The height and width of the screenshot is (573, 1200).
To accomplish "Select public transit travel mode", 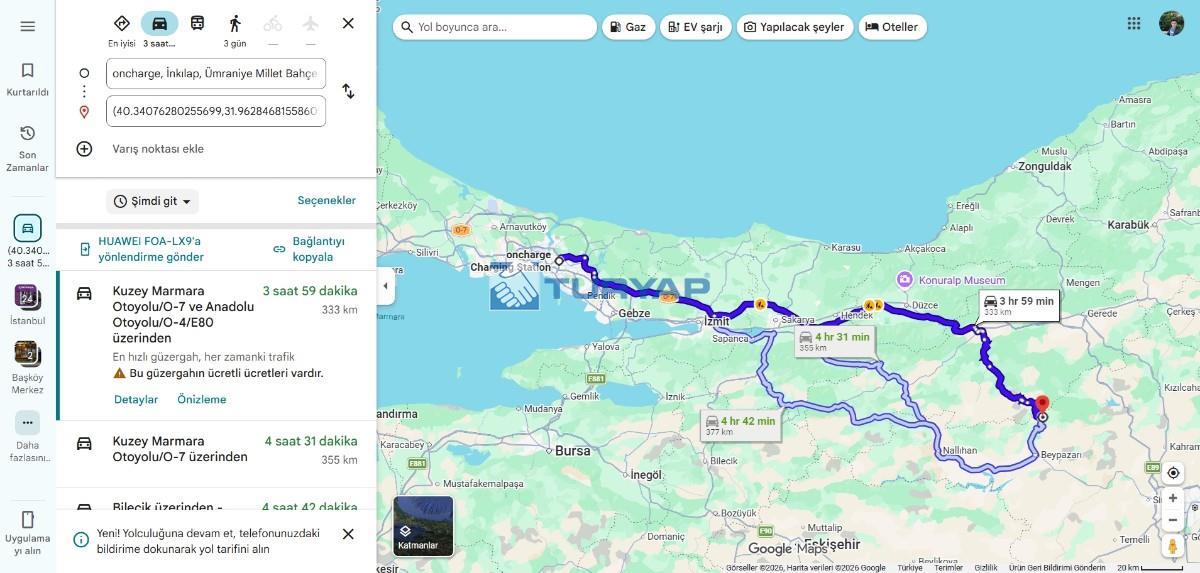I will pos(197,23).
